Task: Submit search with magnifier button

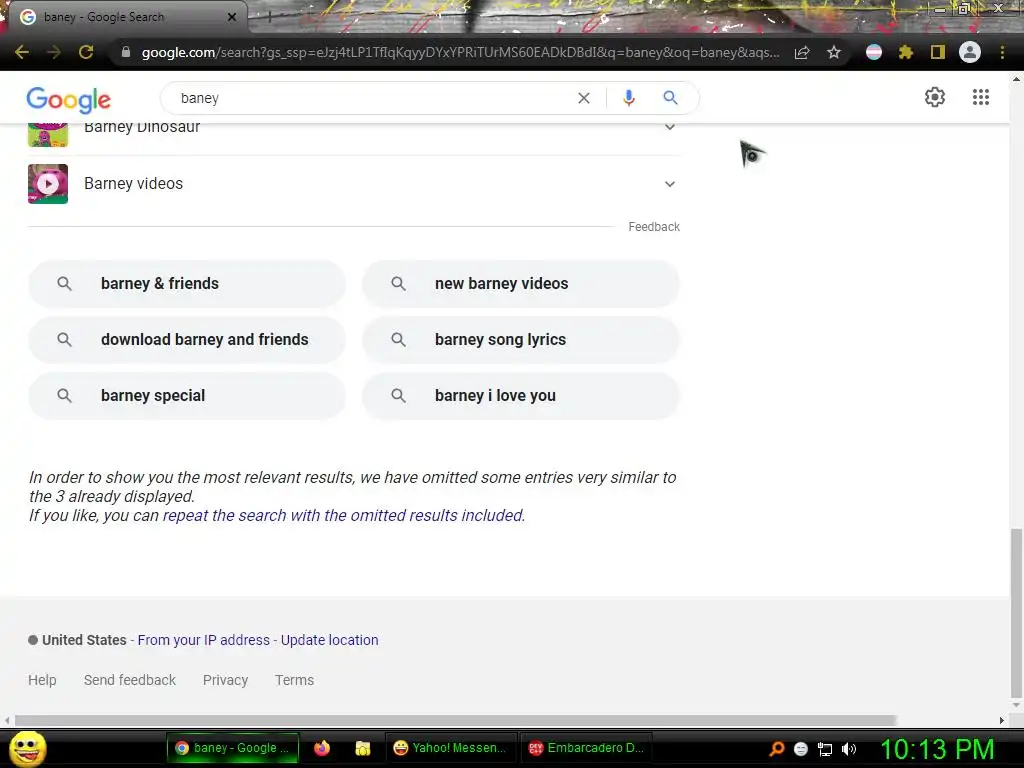Action: coord(670,98)
